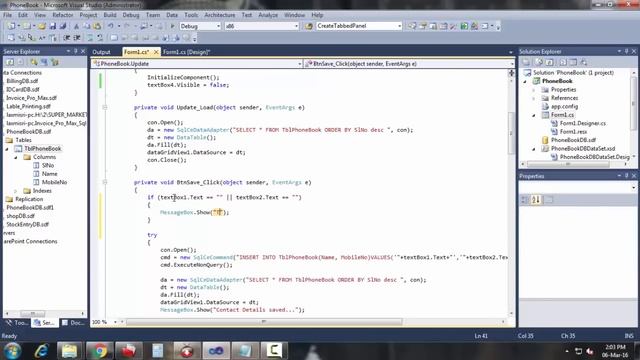
Task: Select app.config in Solution Explorer
Action: pos(564,107)
